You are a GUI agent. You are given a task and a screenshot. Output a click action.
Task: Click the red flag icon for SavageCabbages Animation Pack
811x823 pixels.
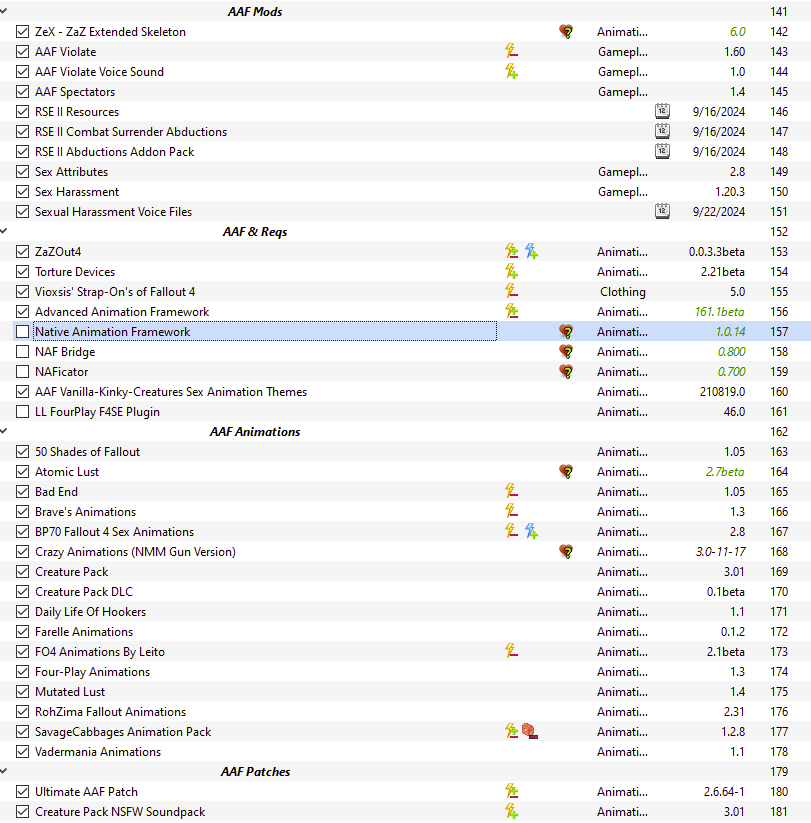point(530,732)
